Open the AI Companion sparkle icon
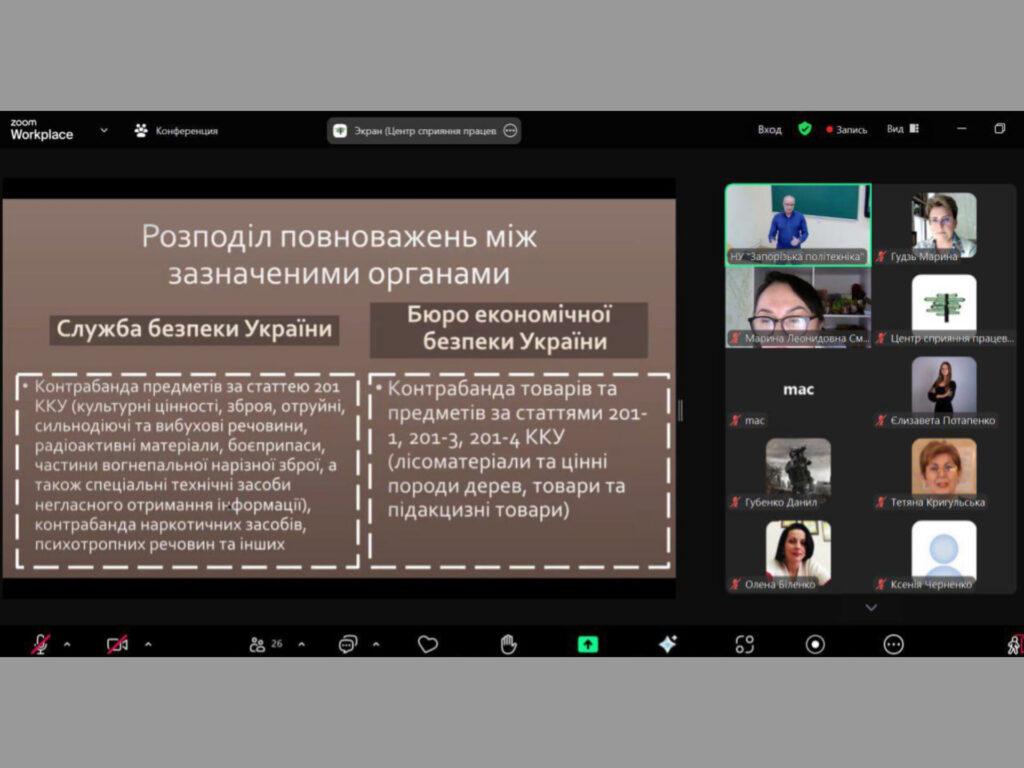 point(668,644)
